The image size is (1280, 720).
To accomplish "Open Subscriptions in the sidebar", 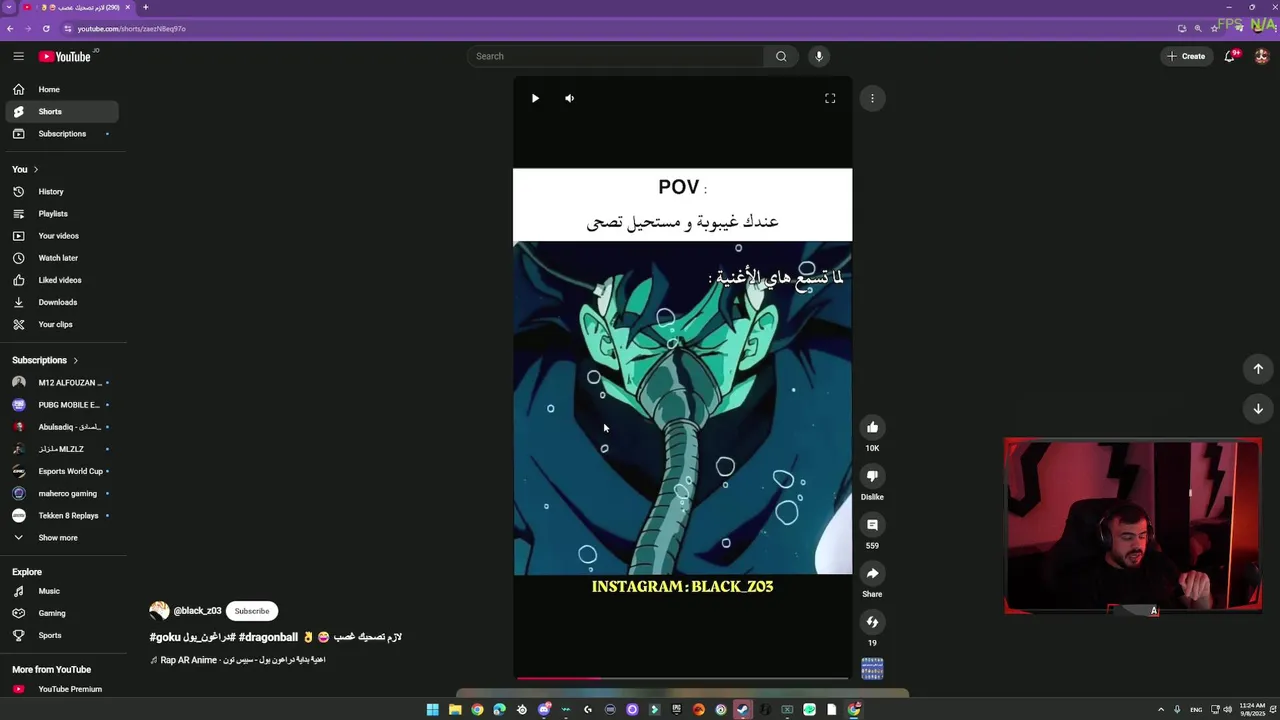I will click(60, 133).
